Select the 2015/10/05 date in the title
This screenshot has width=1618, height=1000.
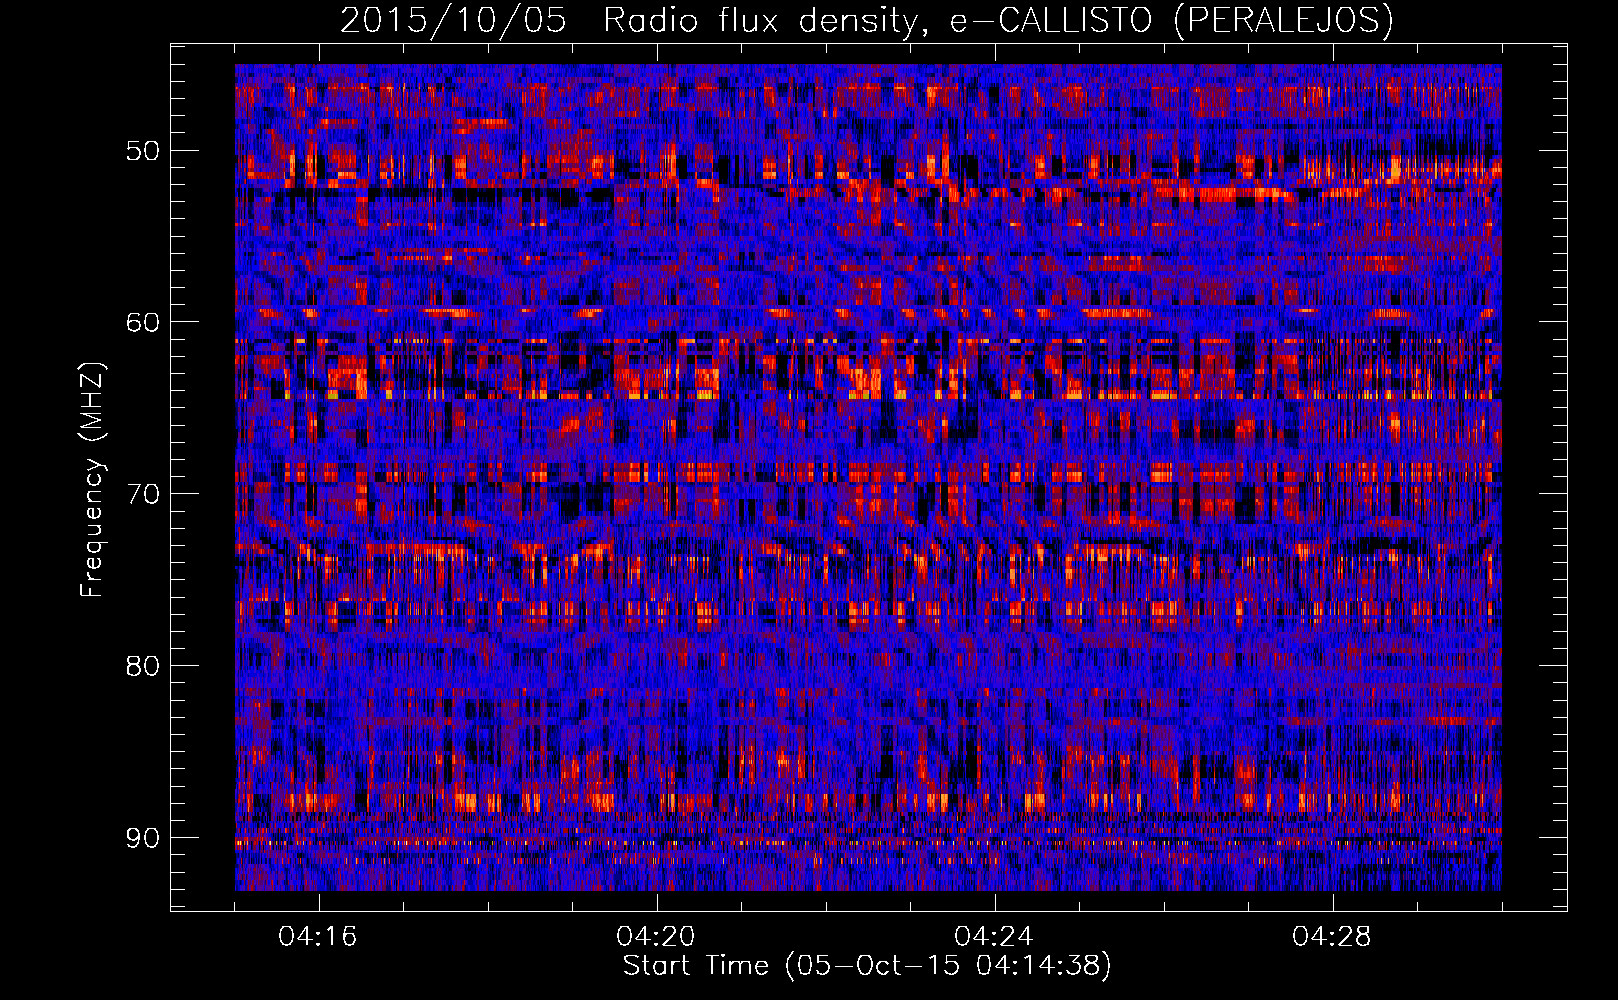click(454, 20)
